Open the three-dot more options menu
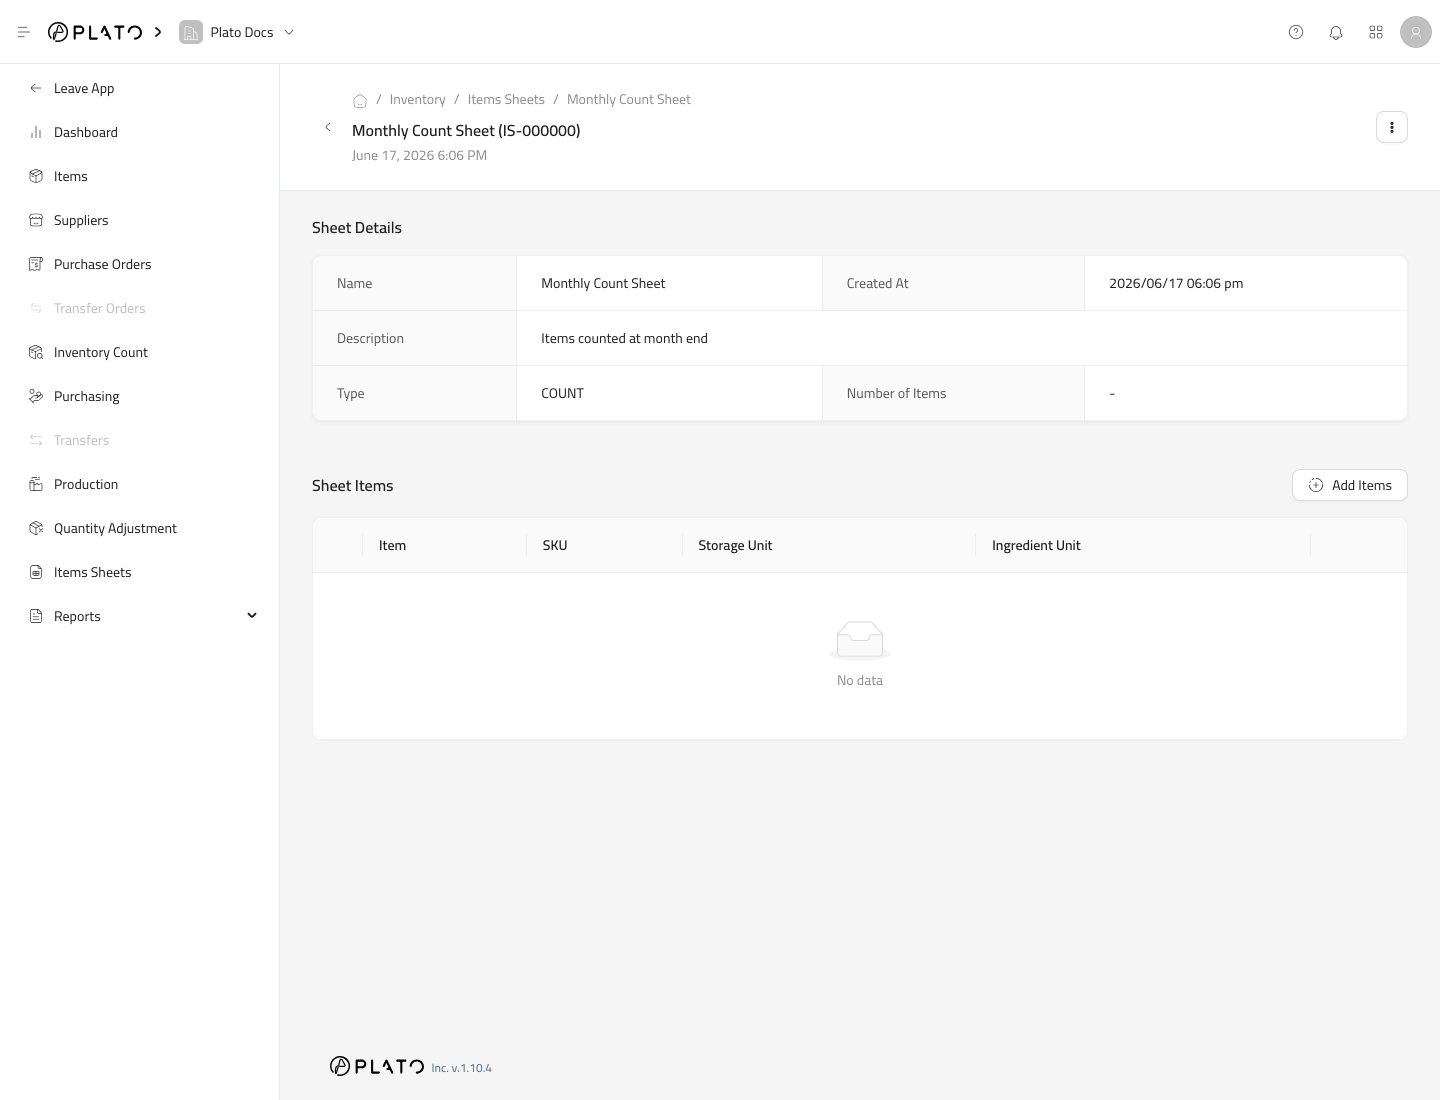Screen dimensions: 1440x1100 click(1392, 127)
